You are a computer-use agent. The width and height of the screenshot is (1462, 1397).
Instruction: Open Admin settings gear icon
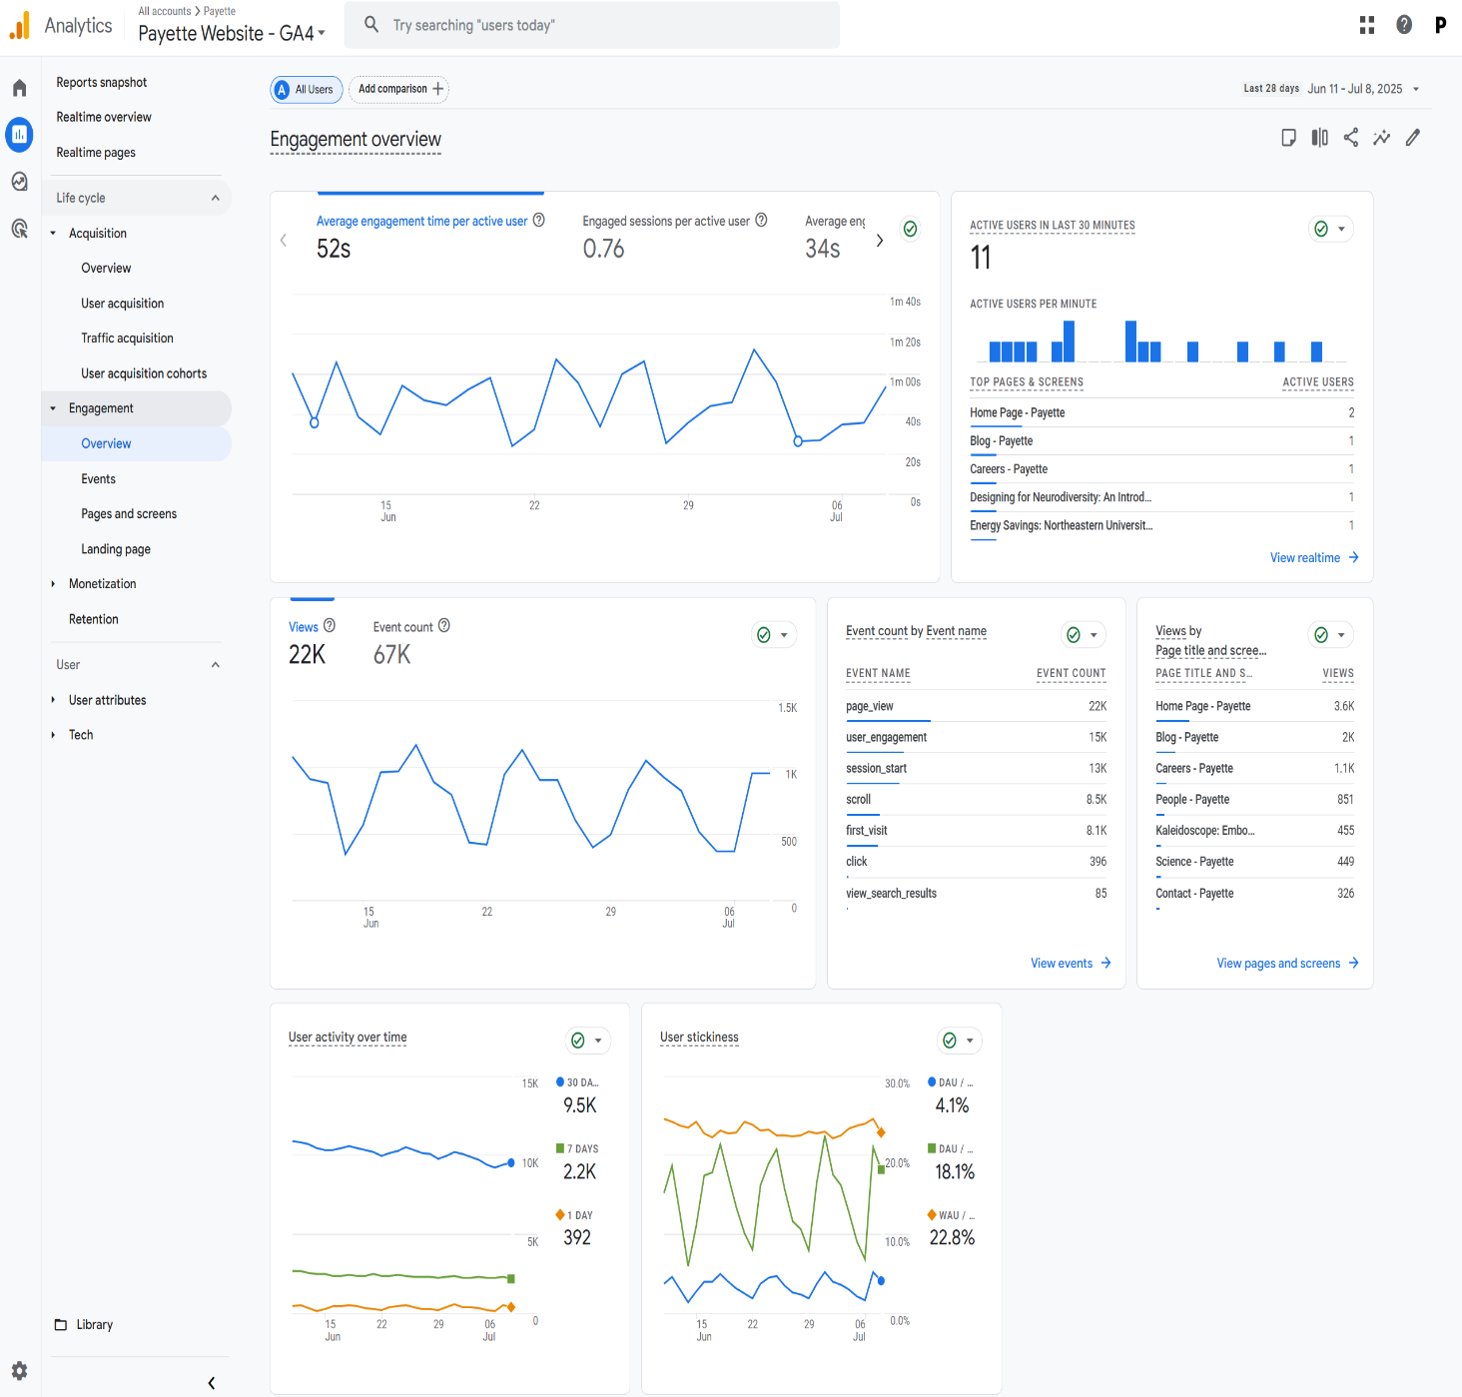pyautogui.click(x=19, y=1370)
